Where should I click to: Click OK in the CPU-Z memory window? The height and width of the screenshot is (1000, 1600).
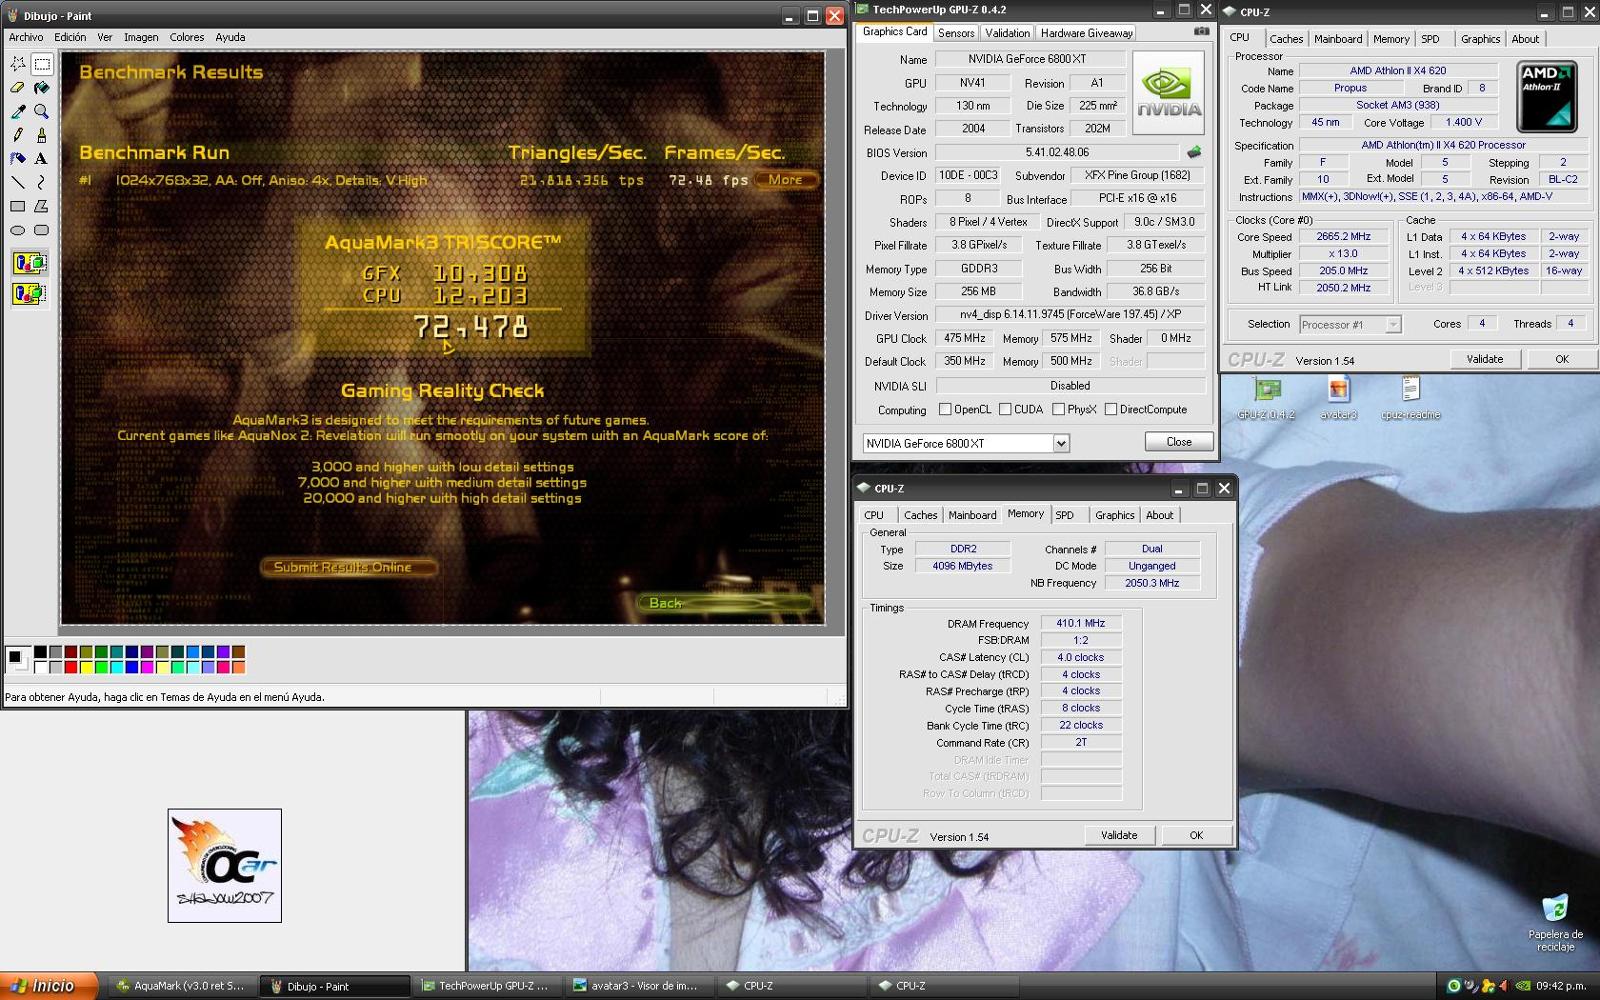pos(1196,835)
